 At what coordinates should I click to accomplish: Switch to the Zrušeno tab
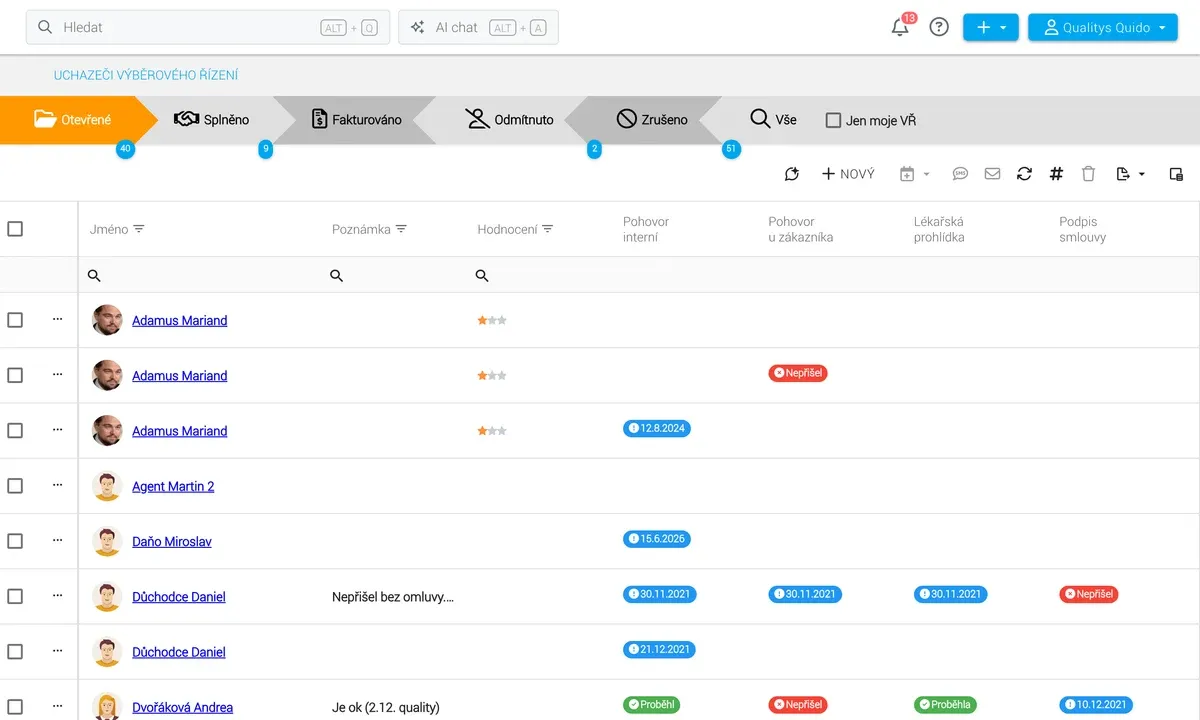[652, 120]
